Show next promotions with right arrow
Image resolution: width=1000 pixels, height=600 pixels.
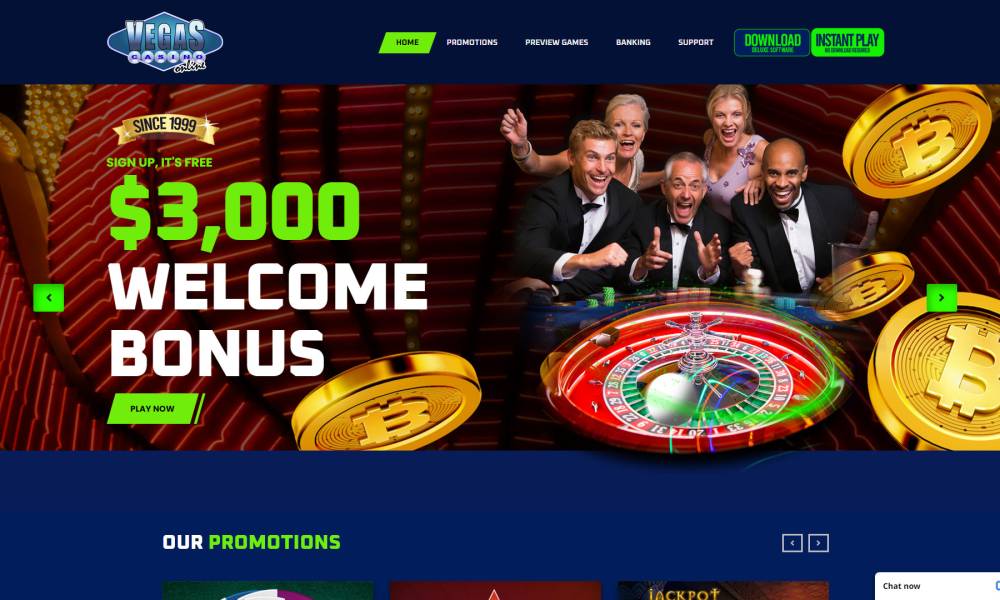coord(818,543)
